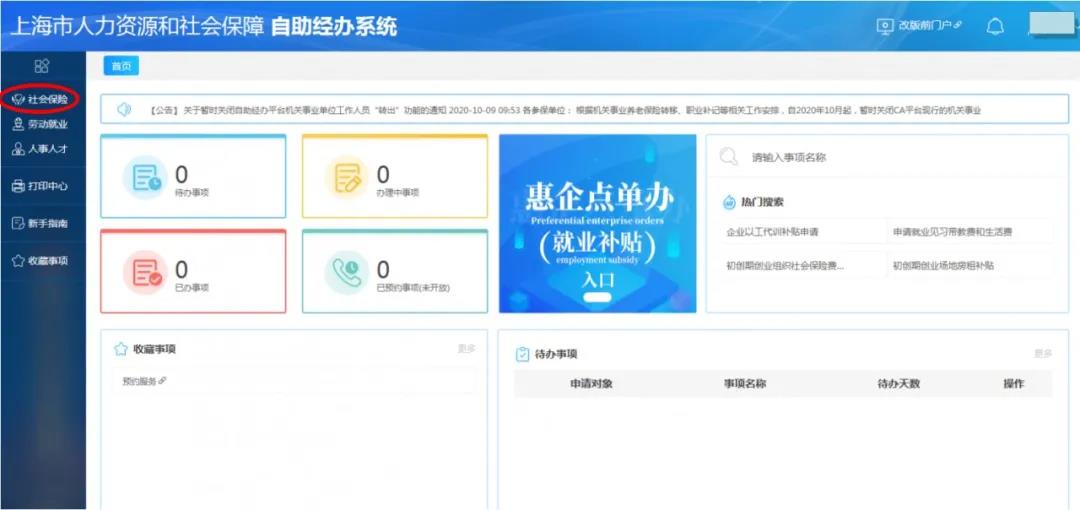
Task: Open the grid menu icon atop sidebar
Action: click(42, 65)
